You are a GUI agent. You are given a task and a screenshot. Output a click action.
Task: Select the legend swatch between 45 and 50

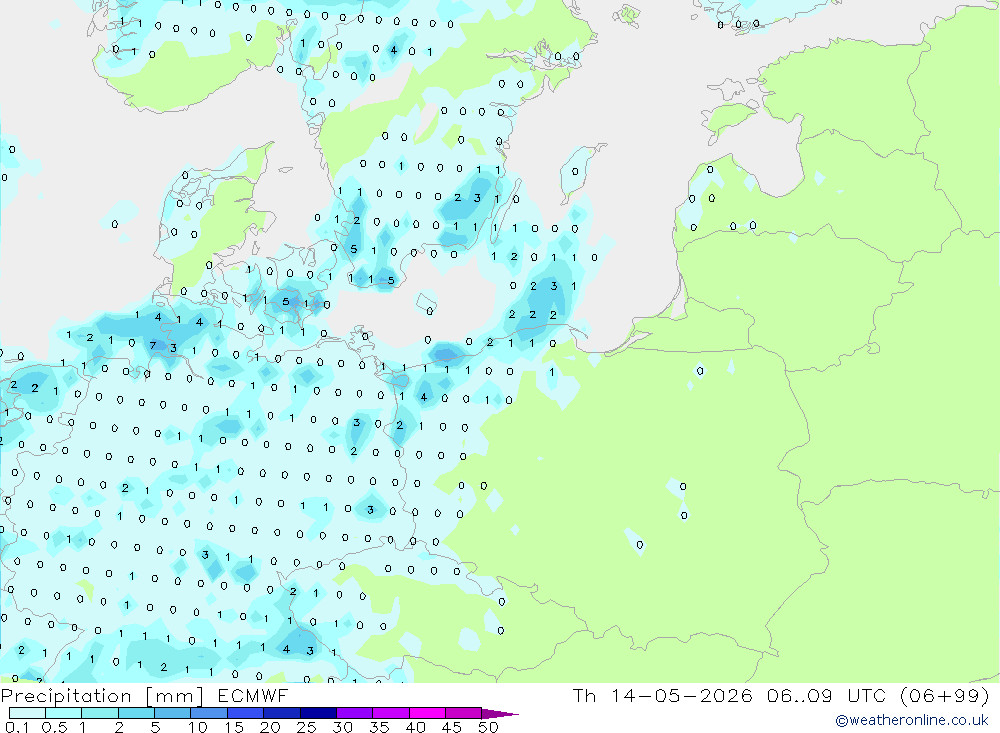tap(463, 713)
